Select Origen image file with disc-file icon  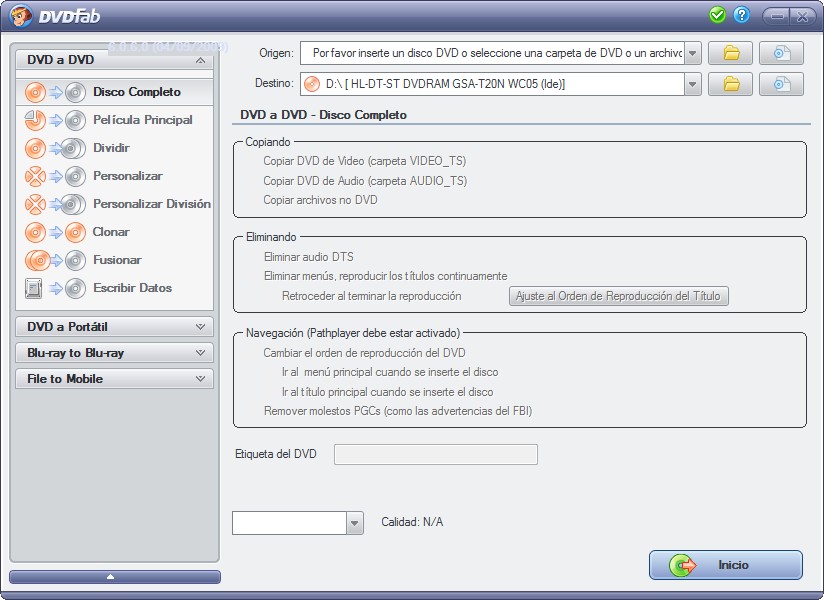point(781,53)
